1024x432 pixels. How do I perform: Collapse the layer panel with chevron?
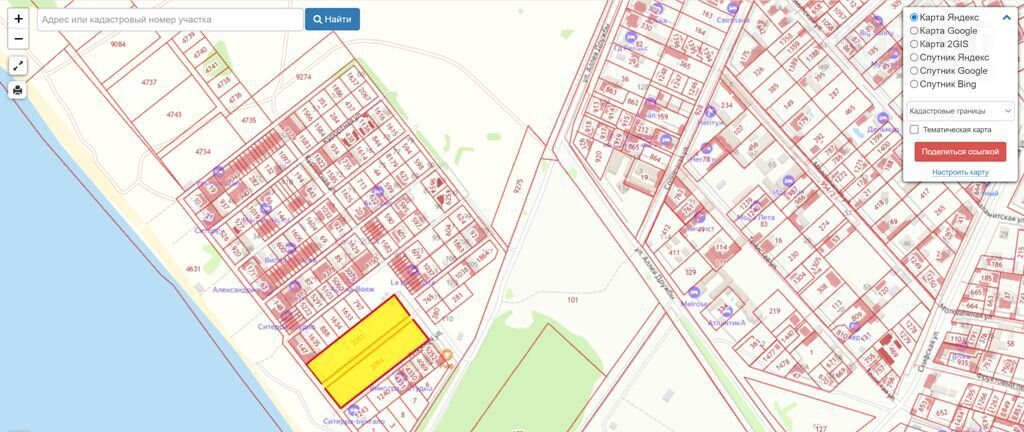point(1007,17)
